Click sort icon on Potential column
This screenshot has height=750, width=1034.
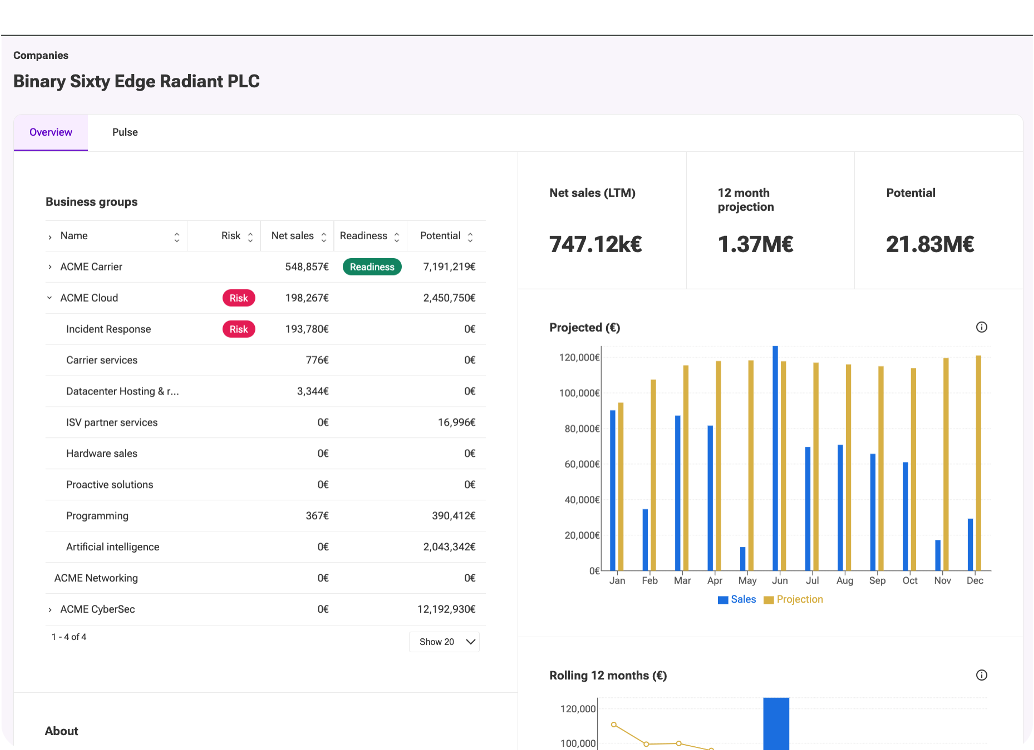[x=470, y=237]
